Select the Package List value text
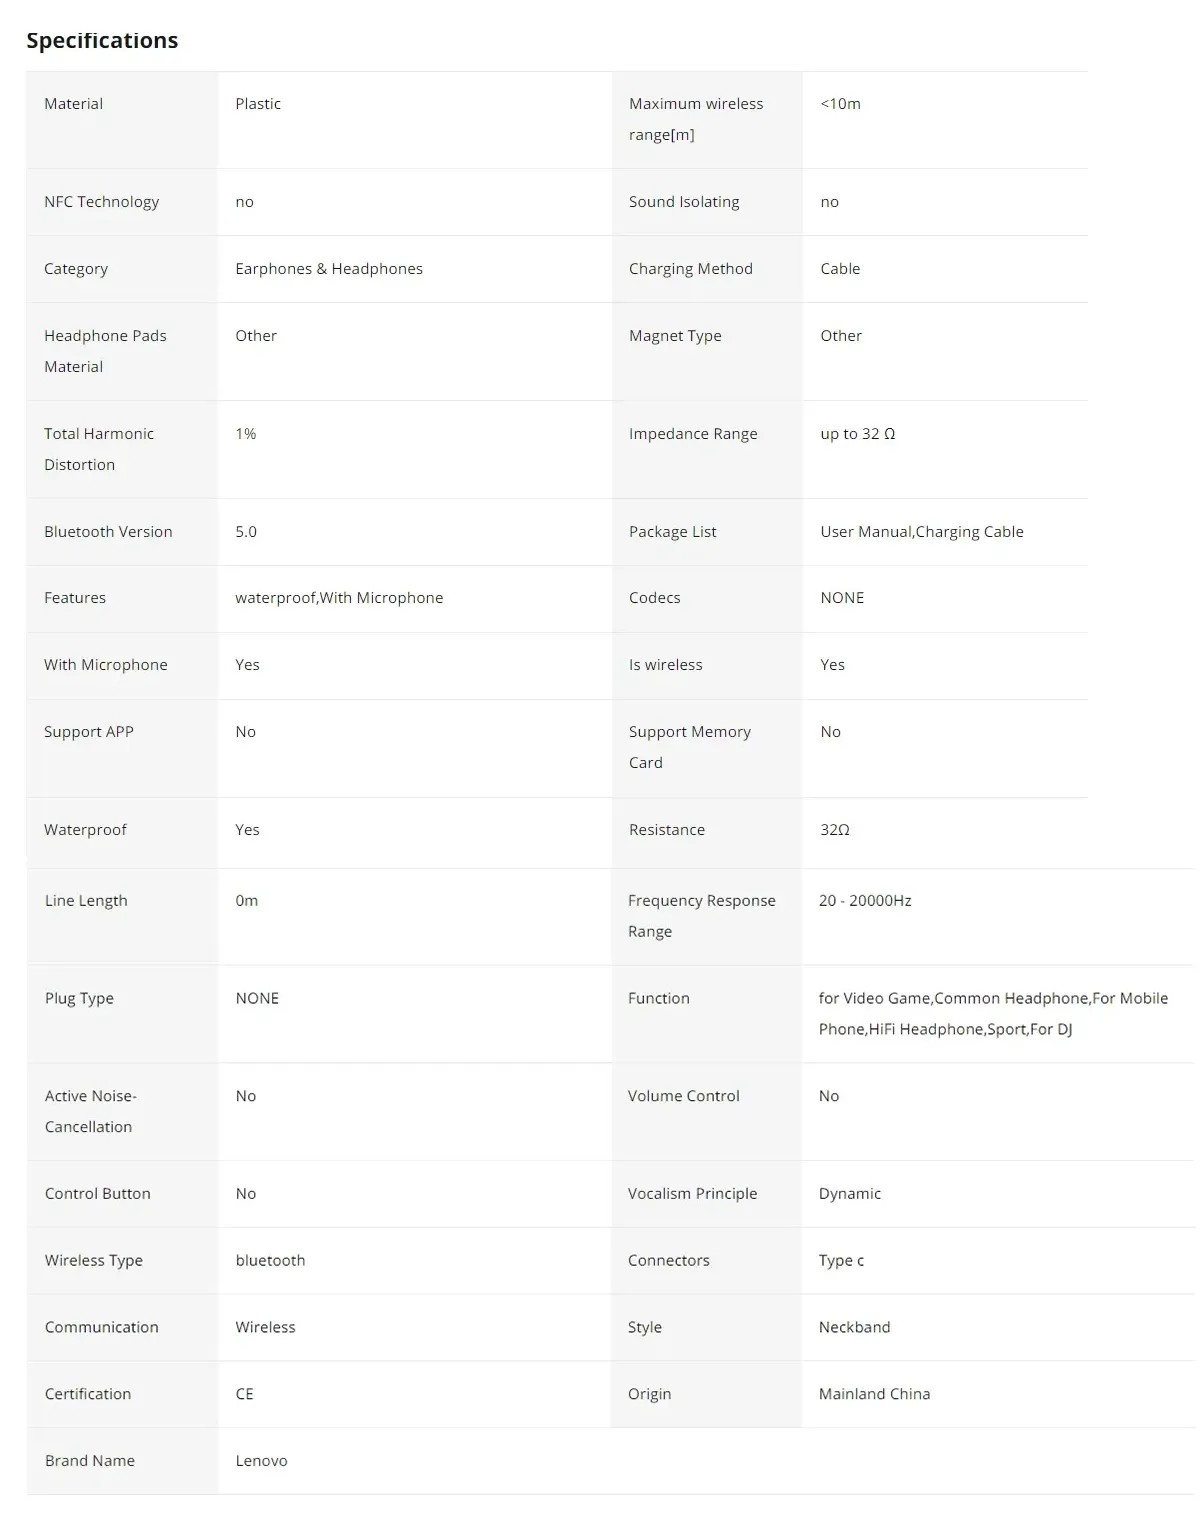Screen dimensions: 1200x1524 [x=922, y=532]
